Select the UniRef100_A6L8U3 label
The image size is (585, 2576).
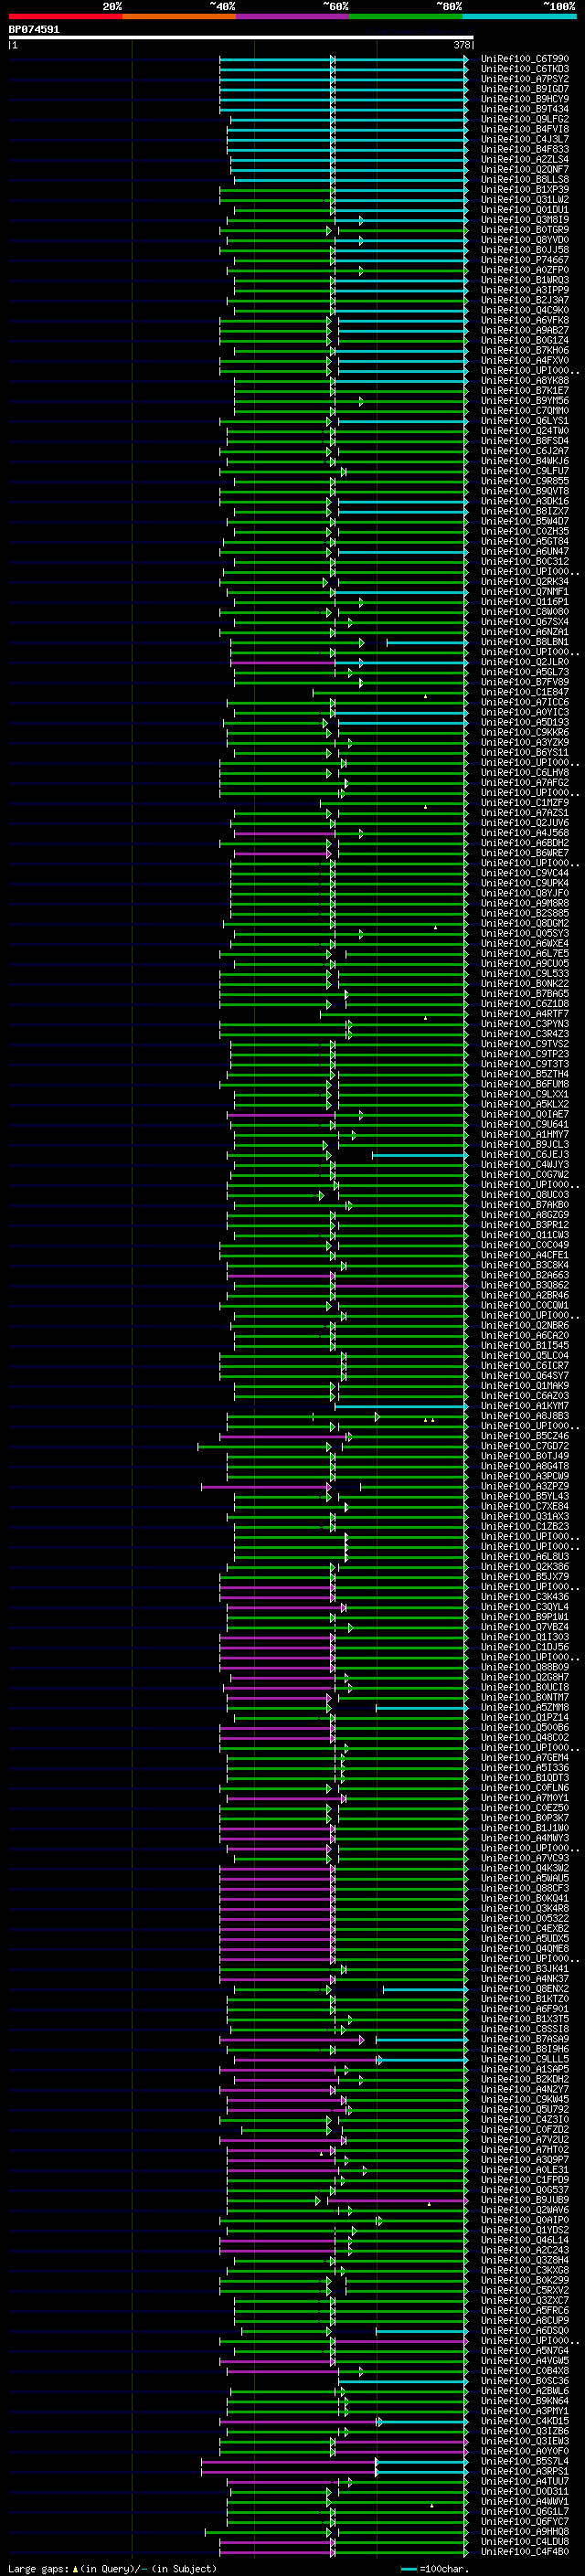click(525, 1556)
